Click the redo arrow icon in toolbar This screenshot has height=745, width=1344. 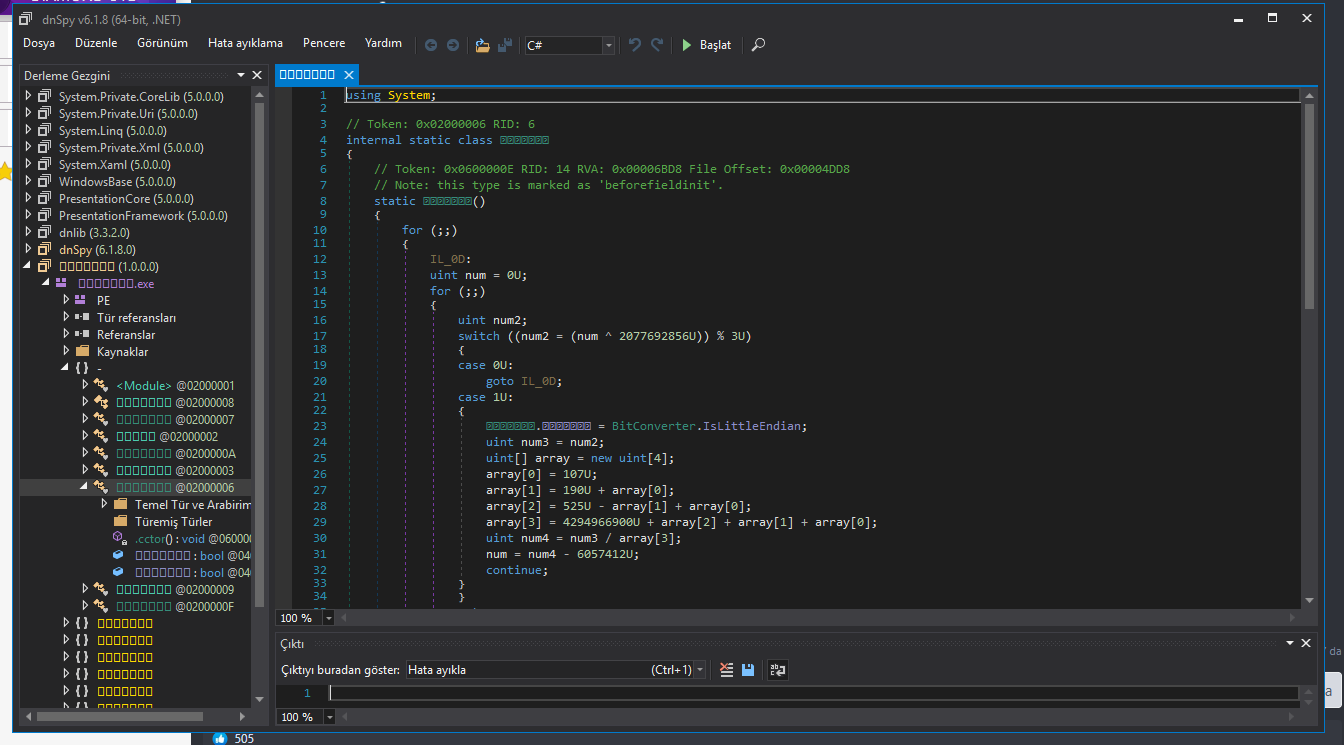[x=657, y=45]
